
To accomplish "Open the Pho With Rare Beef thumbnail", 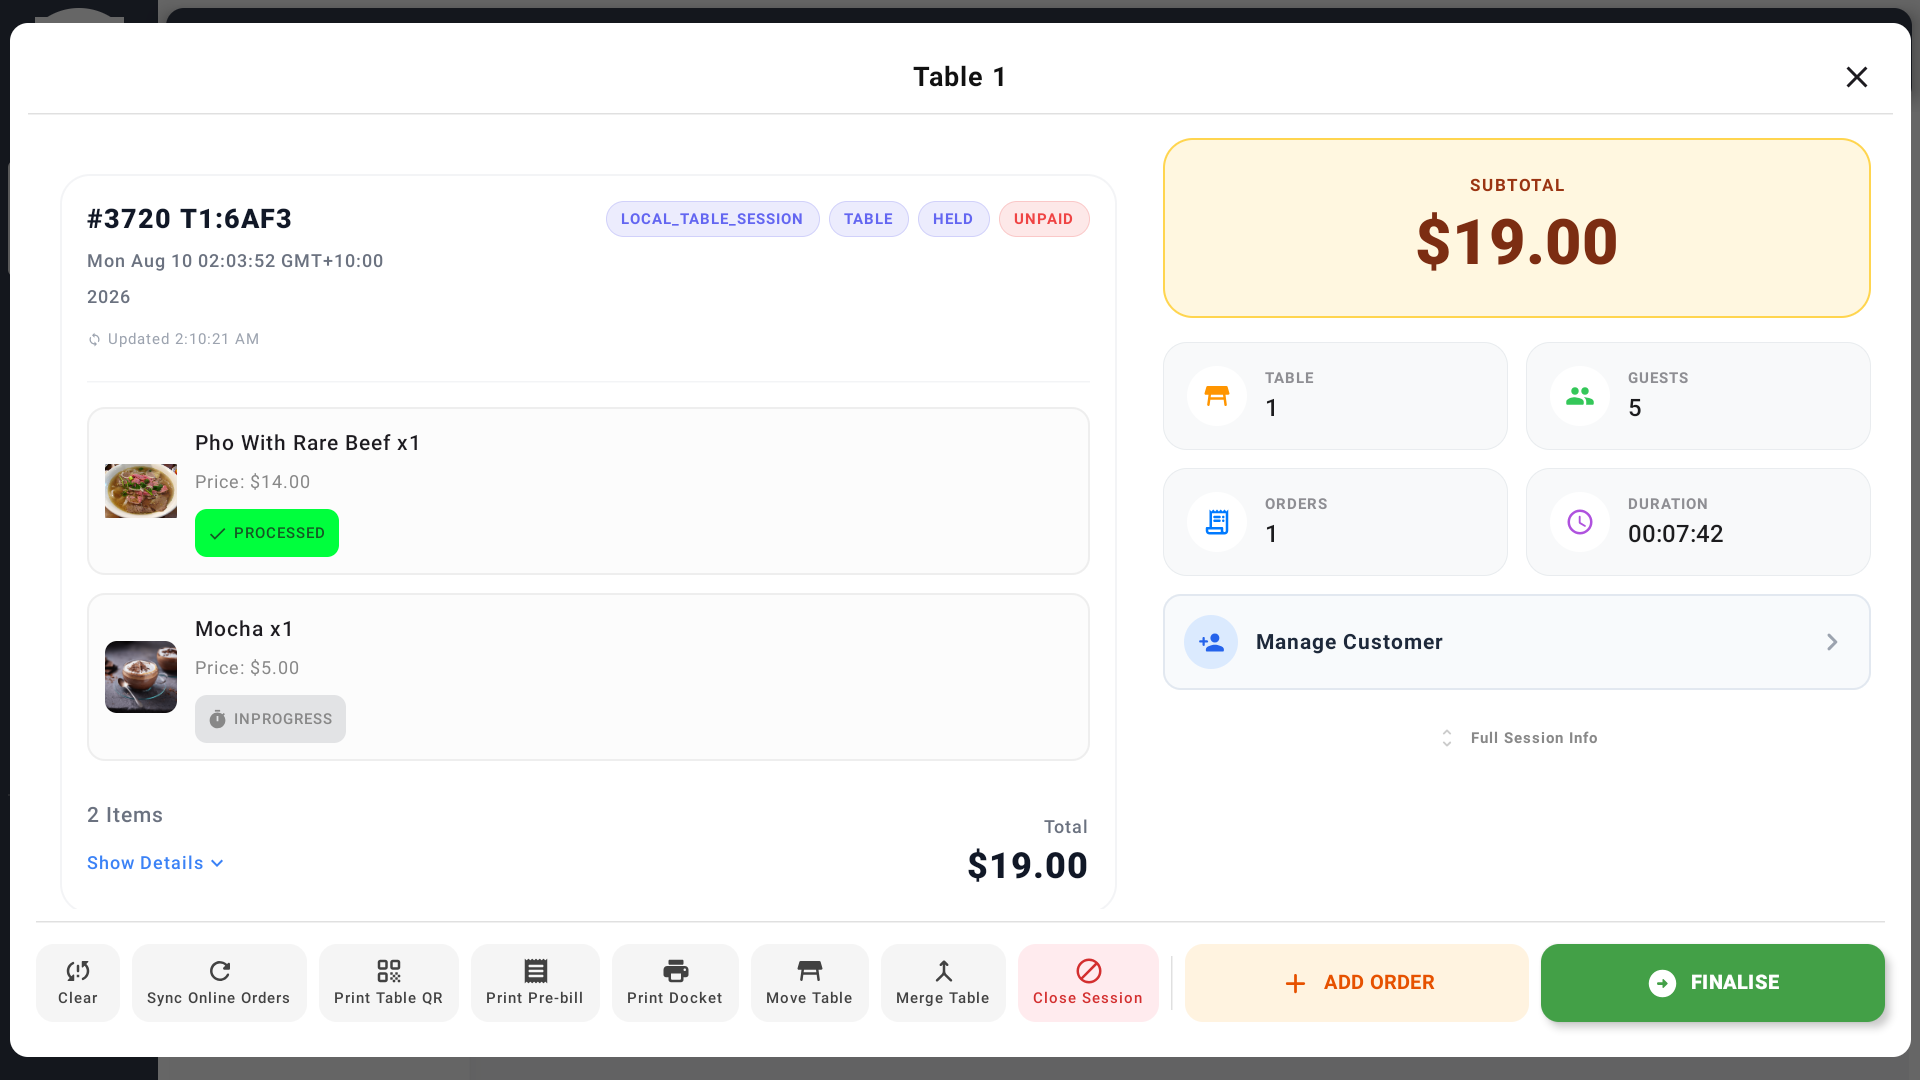I will pos(141,491).
